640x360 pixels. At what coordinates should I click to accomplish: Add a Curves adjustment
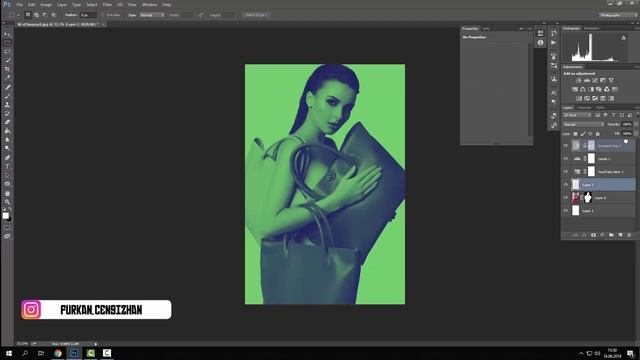[595, 80]
